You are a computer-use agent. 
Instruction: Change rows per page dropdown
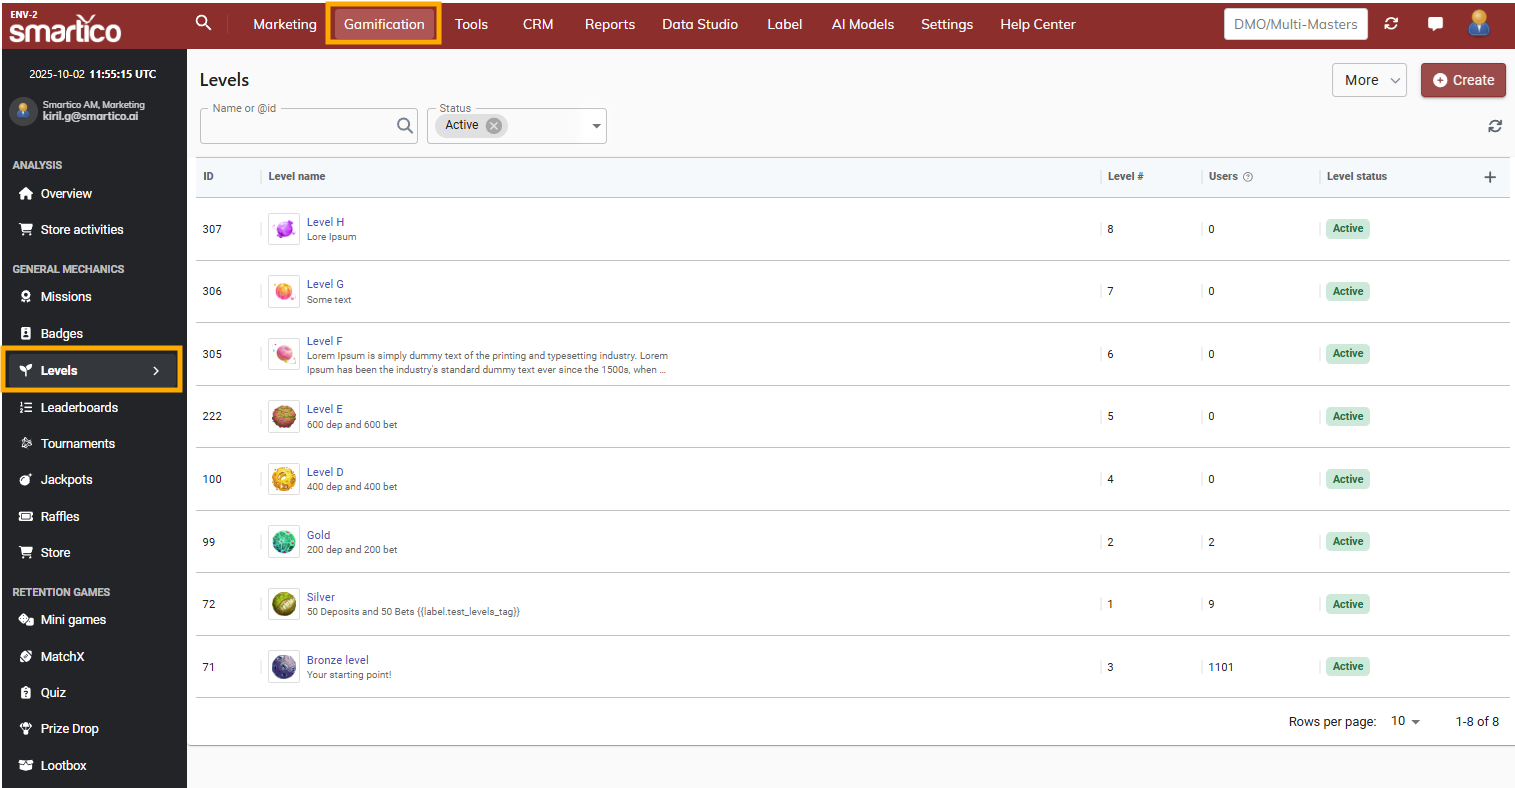coord(1405,721)
